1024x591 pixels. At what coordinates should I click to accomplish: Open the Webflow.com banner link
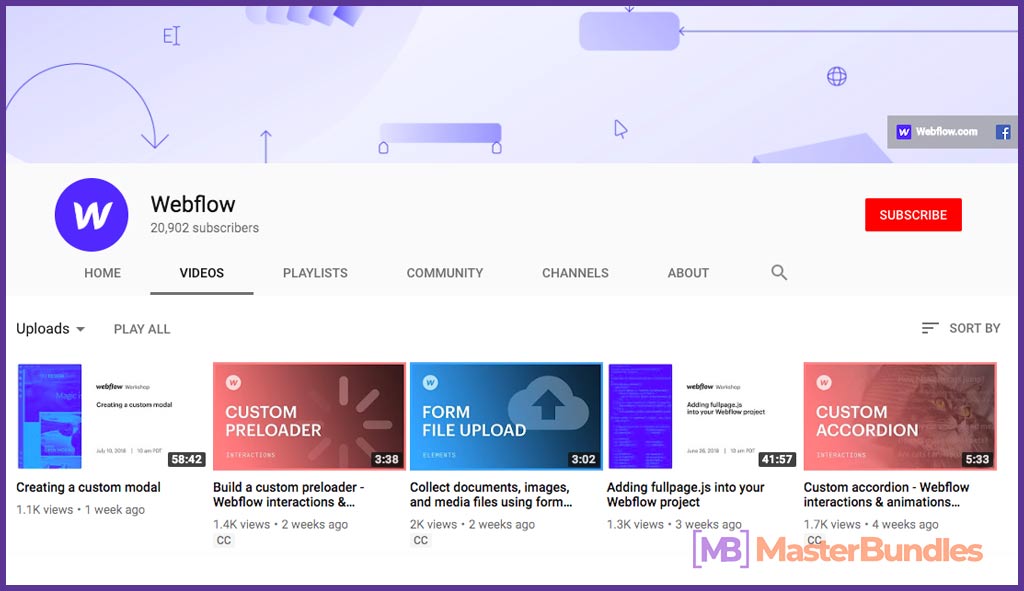tap(937, 131)
